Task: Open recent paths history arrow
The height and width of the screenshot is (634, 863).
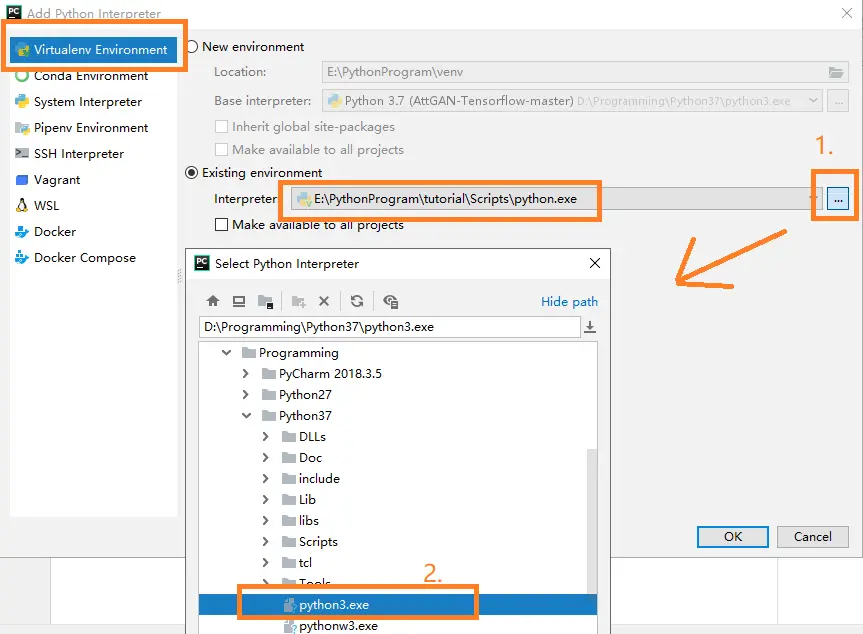Action: [x=590, y=327]
